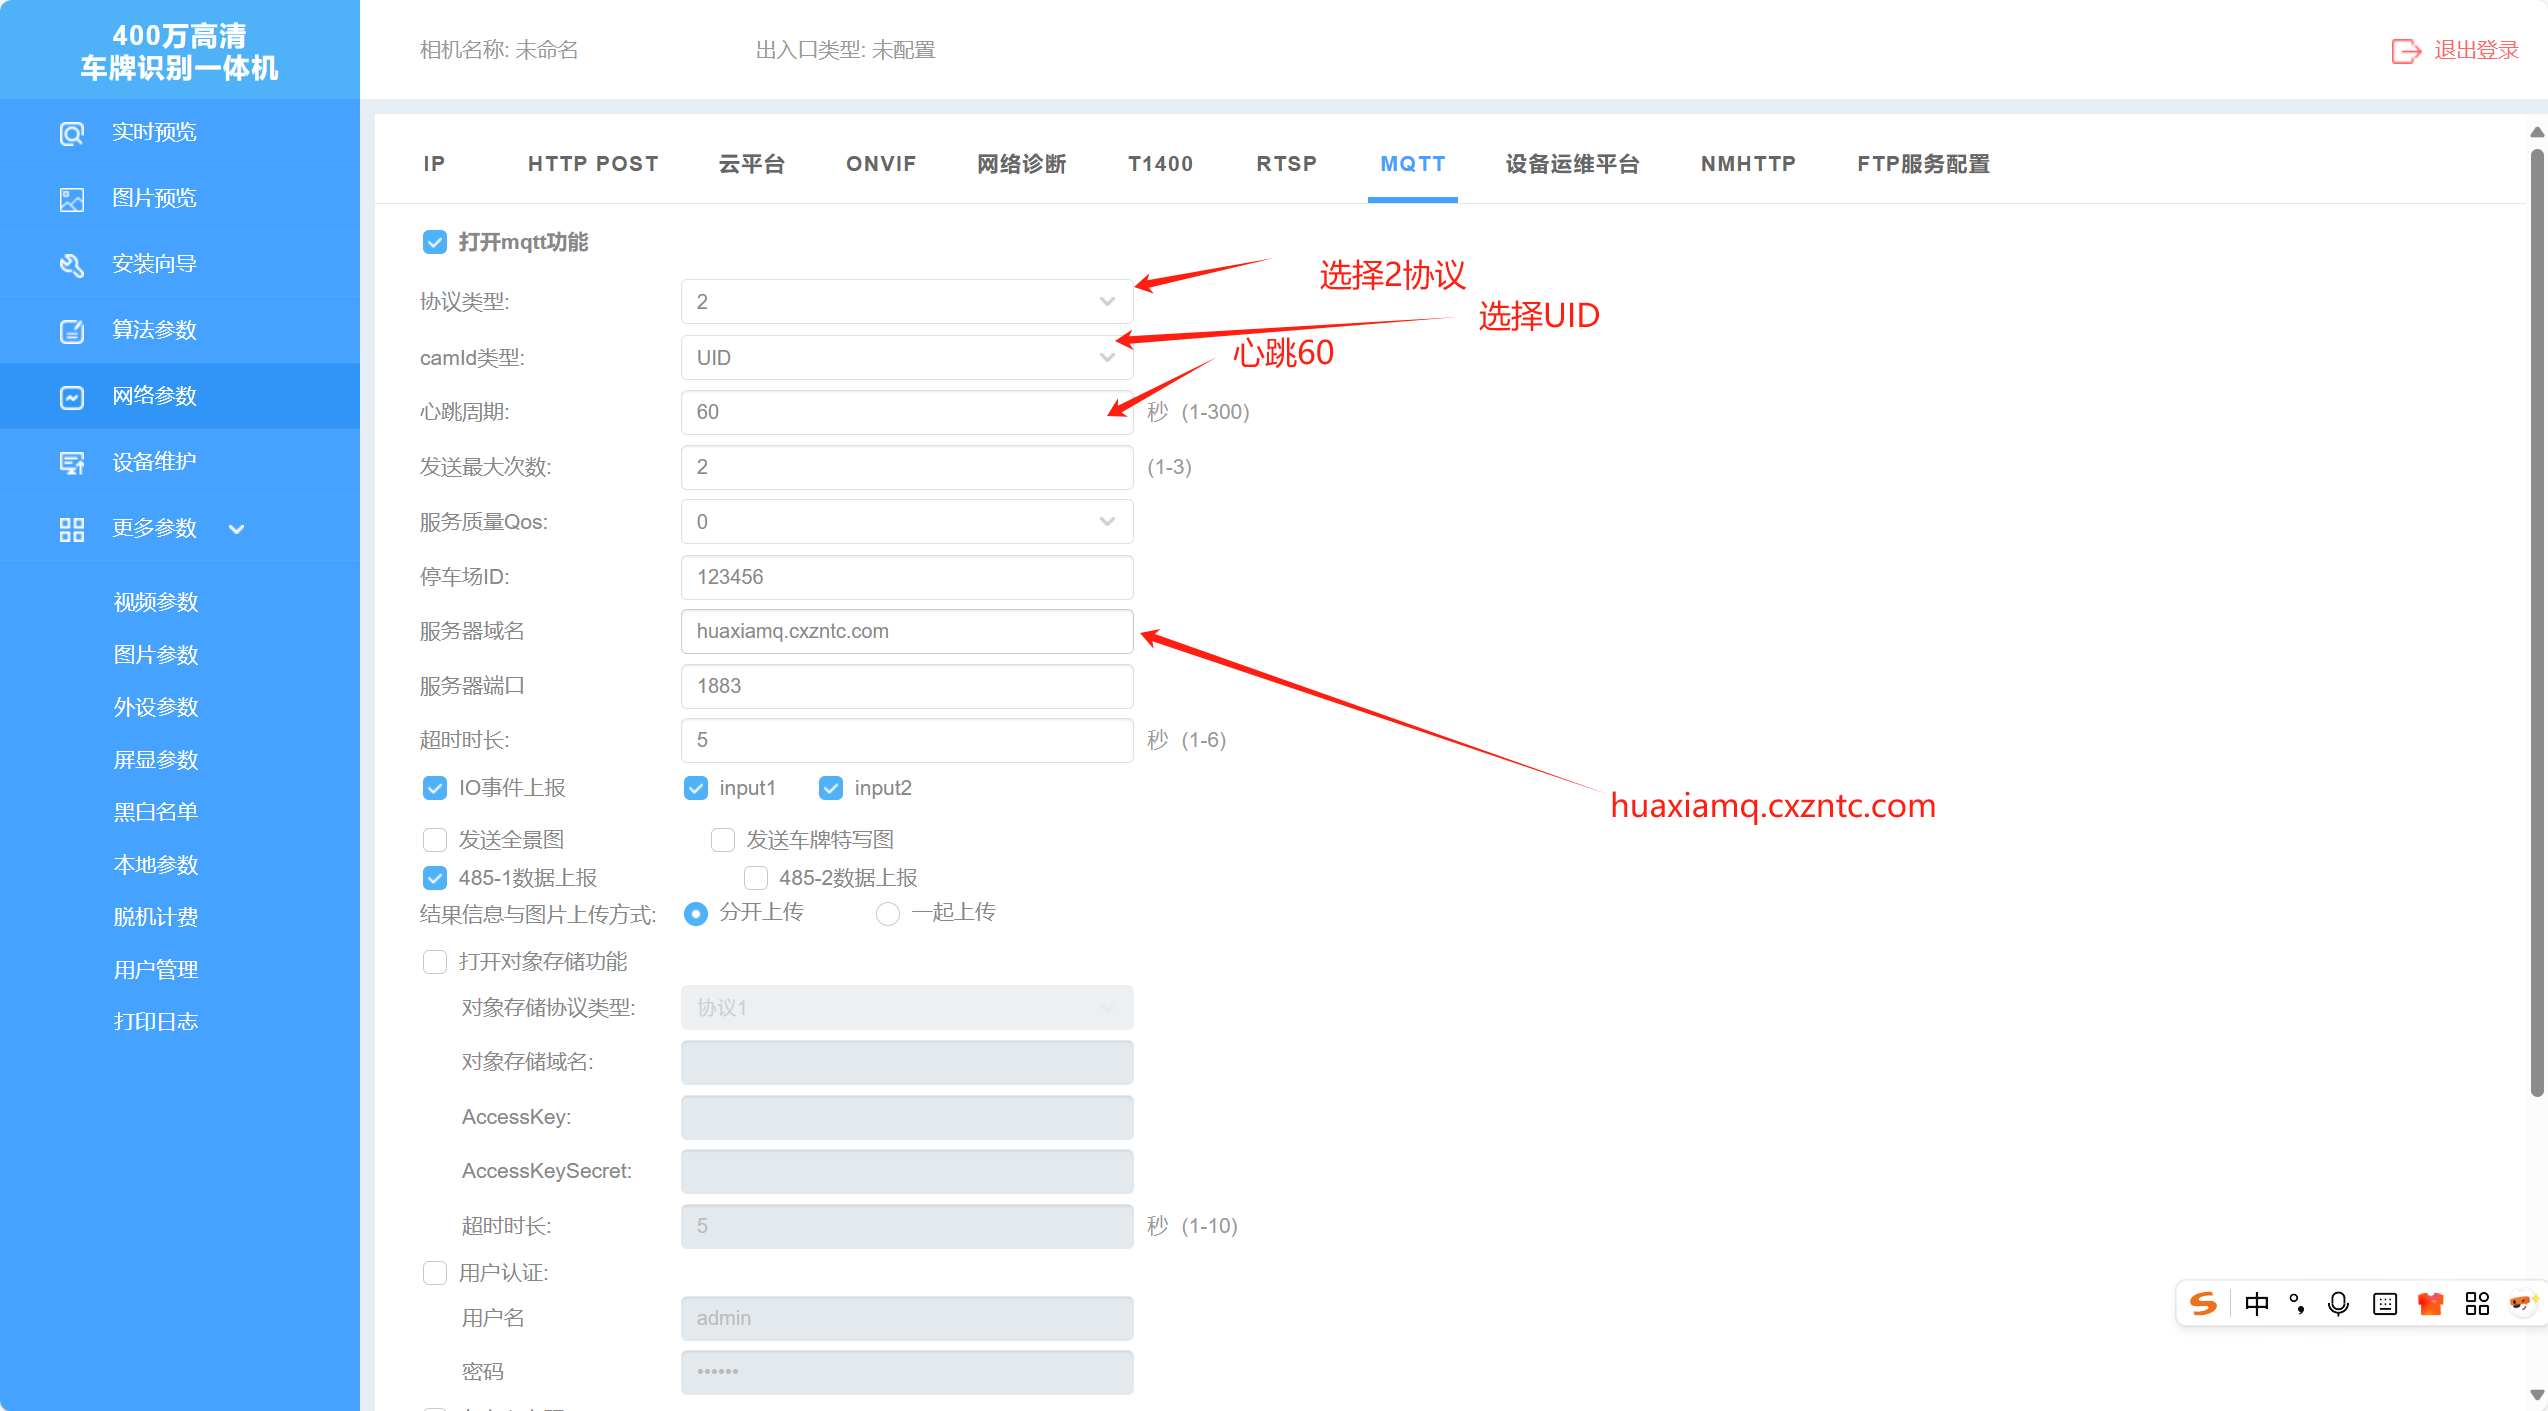Viewport: 2548px width, 1411px height.
Task: Switch to the HTTP POST tab
Action: click(x=593, y=164)
